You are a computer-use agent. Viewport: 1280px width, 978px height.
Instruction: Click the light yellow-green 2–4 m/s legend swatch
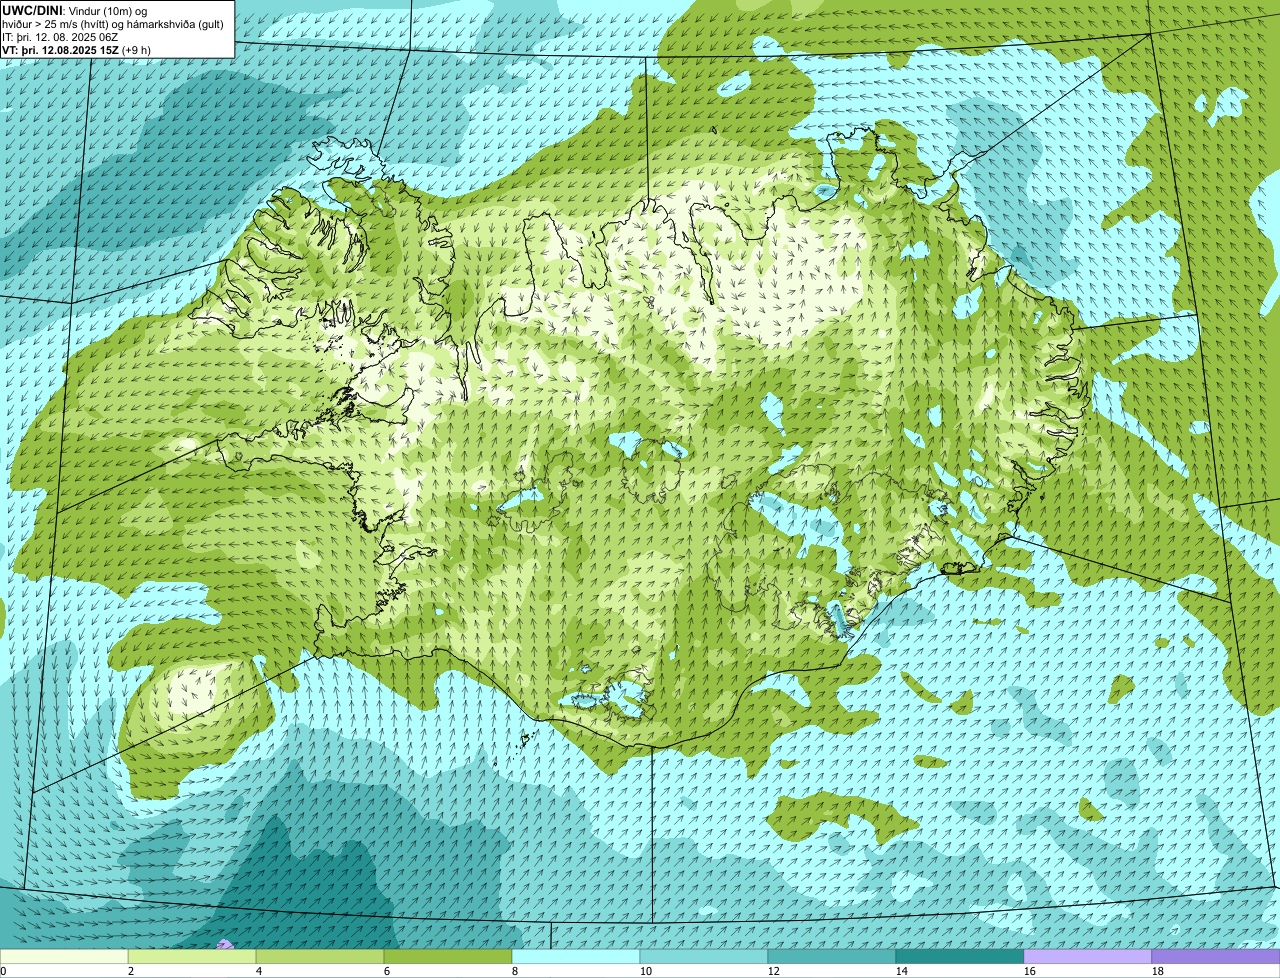192,957
